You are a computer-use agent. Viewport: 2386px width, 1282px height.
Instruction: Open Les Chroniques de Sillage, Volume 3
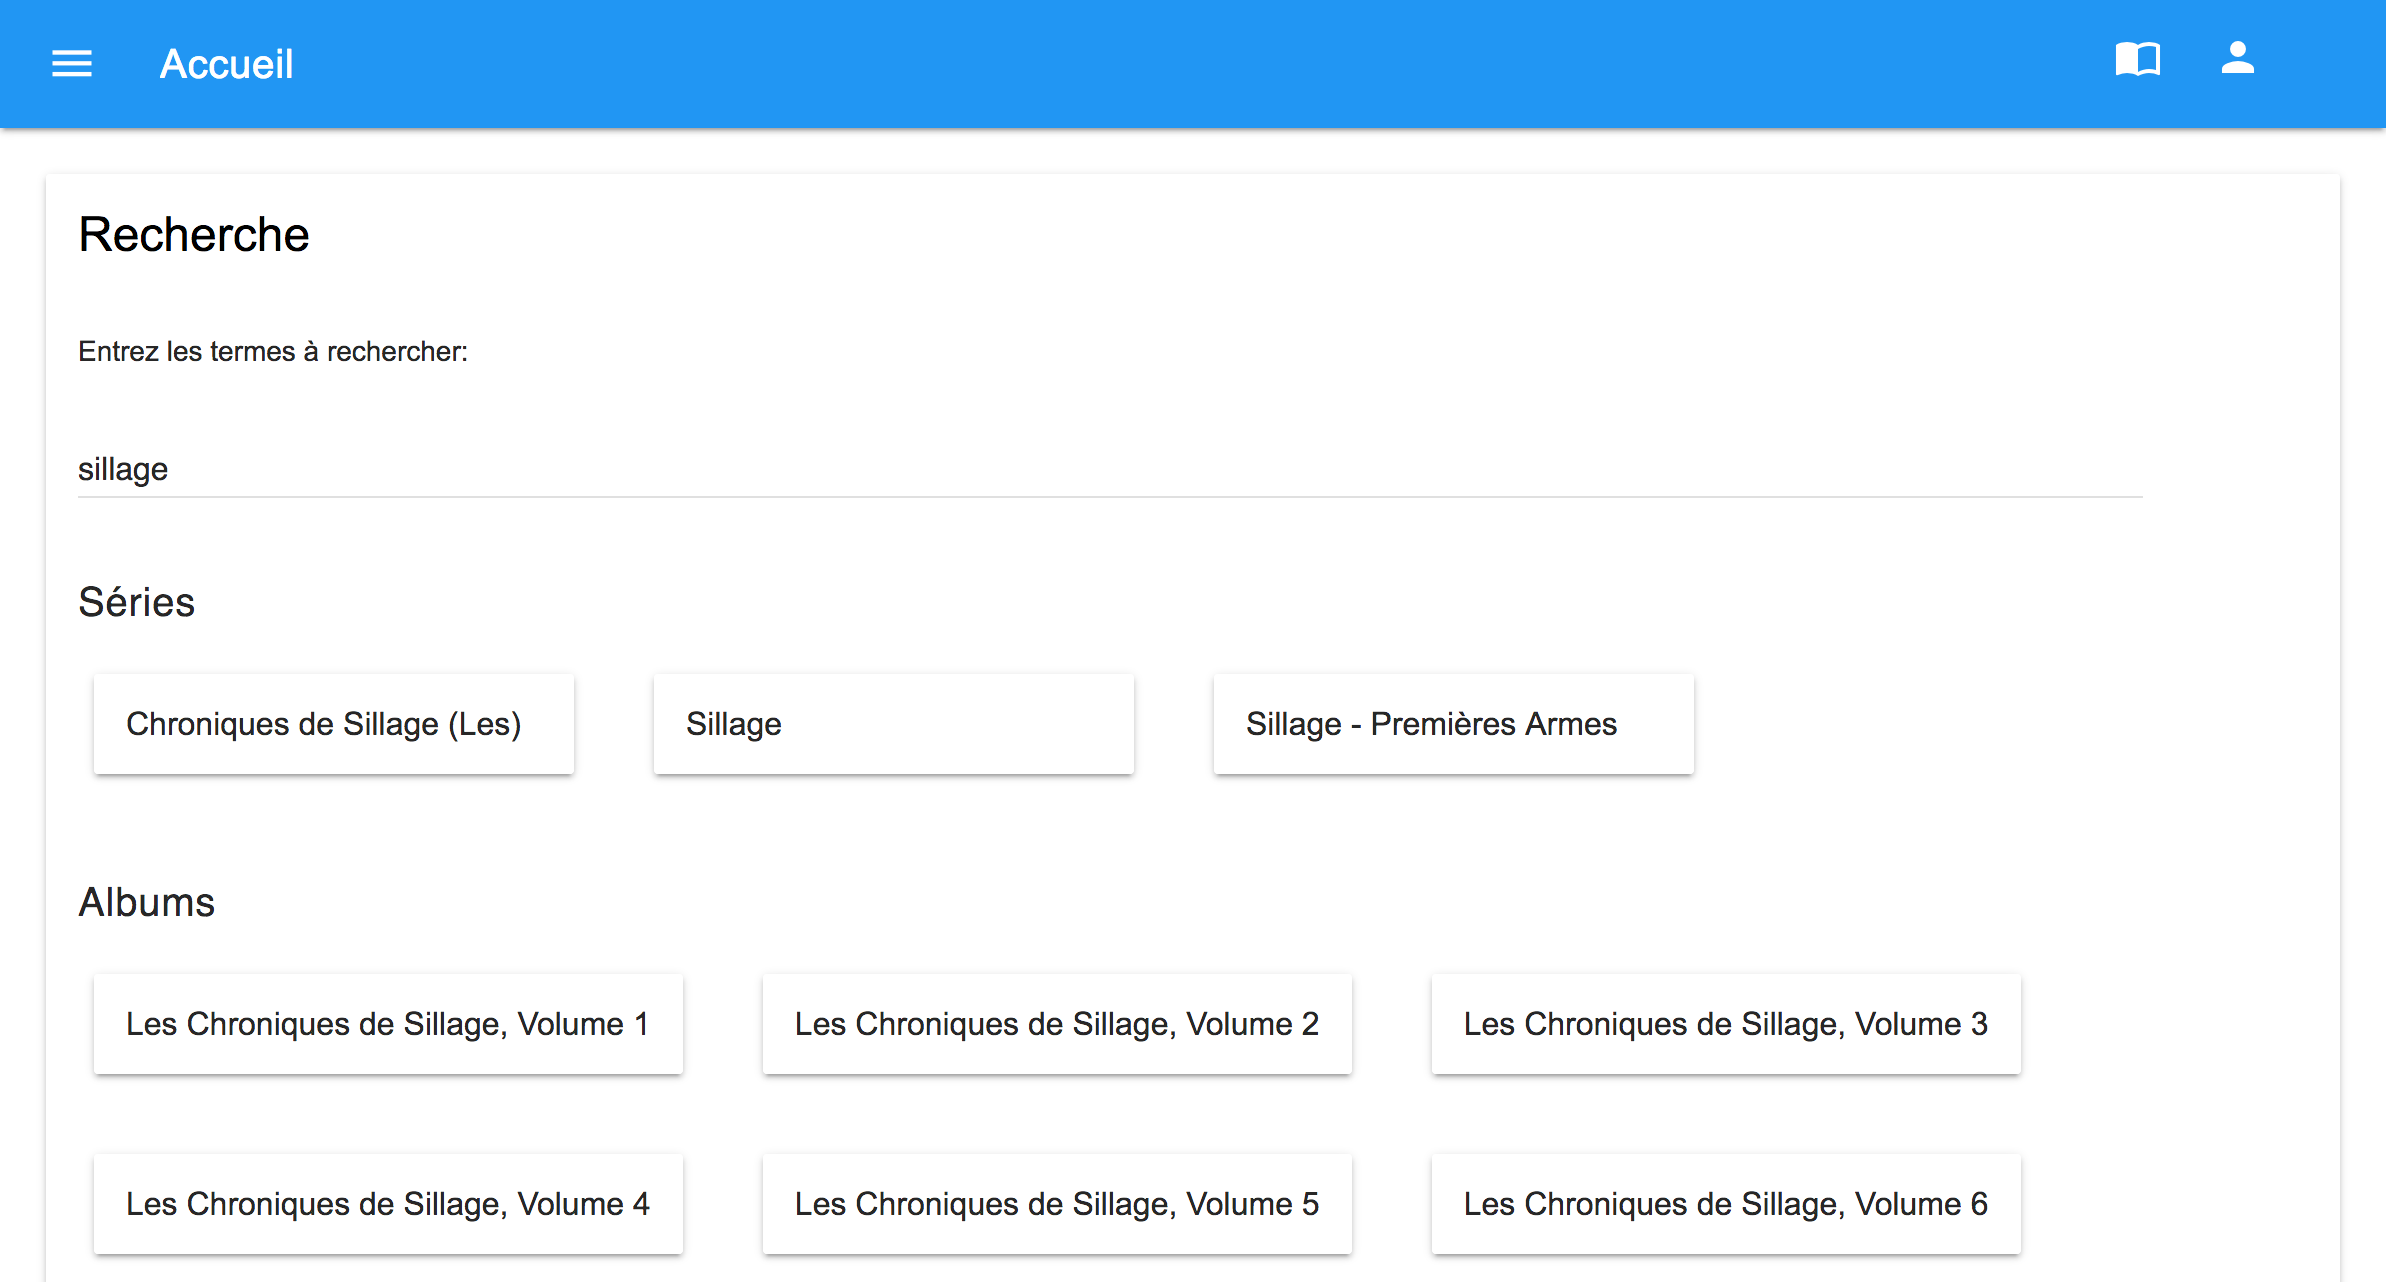pyautogui.click(x=1726, y=1024)
